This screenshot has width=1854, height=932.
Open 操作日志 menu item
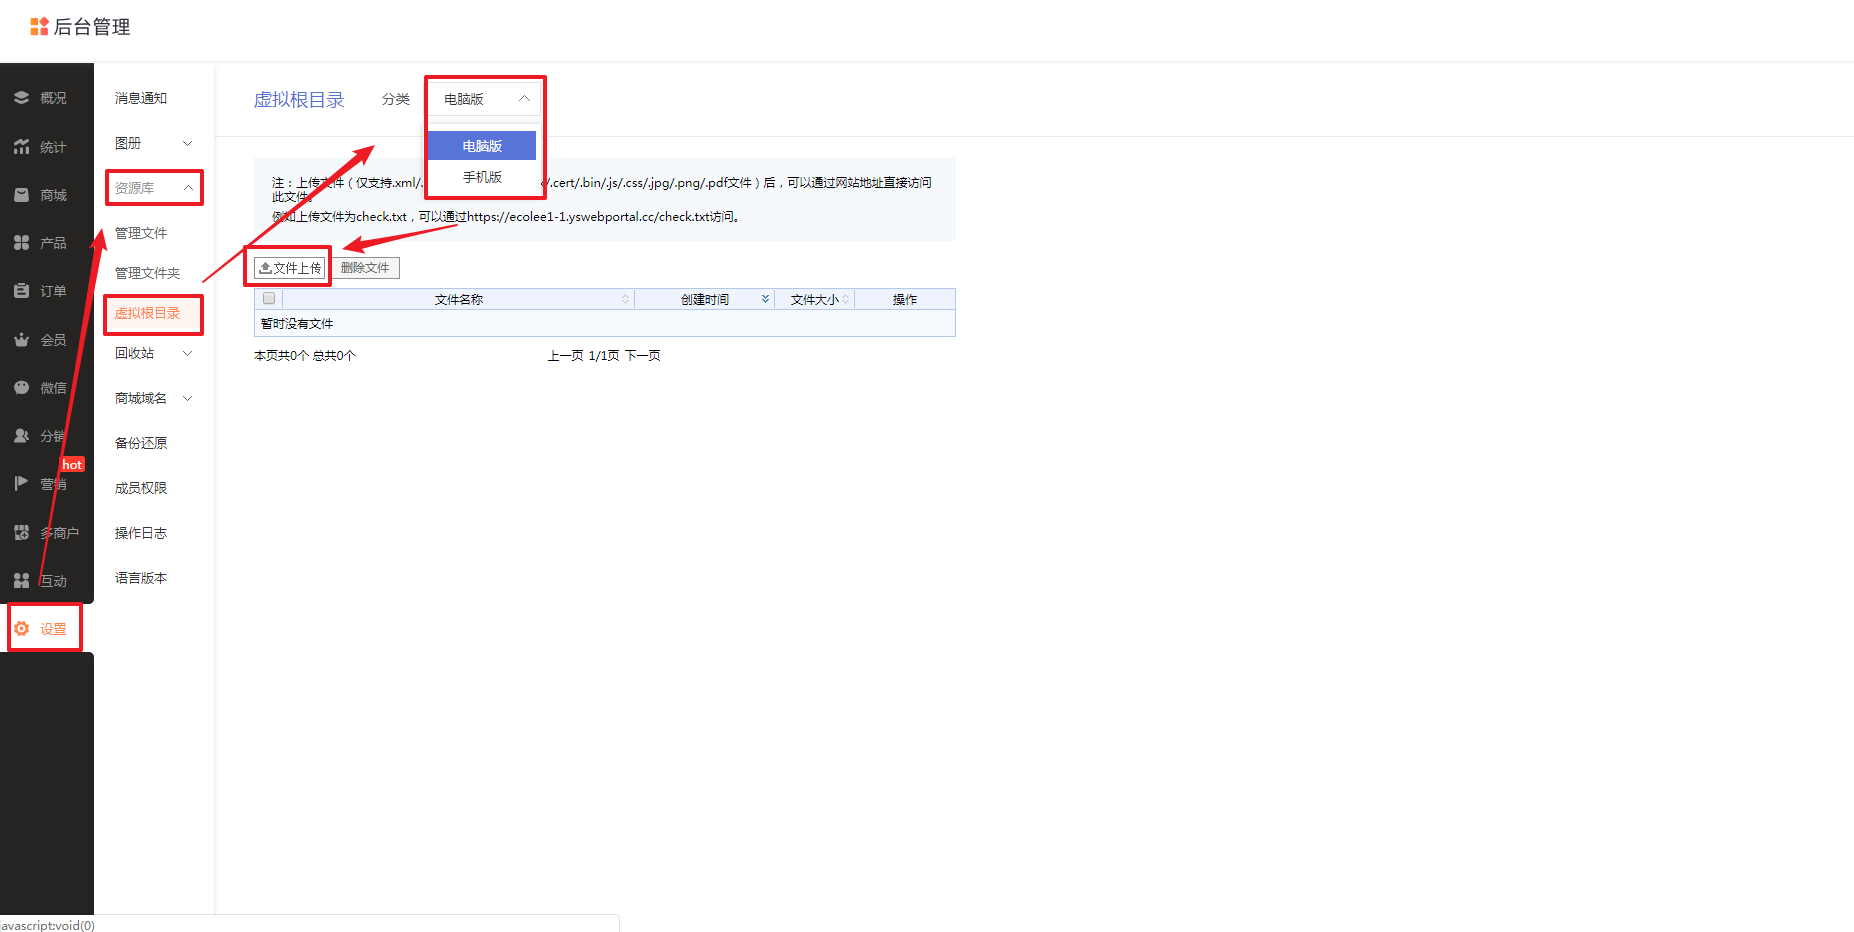click(x=141, y=533)
